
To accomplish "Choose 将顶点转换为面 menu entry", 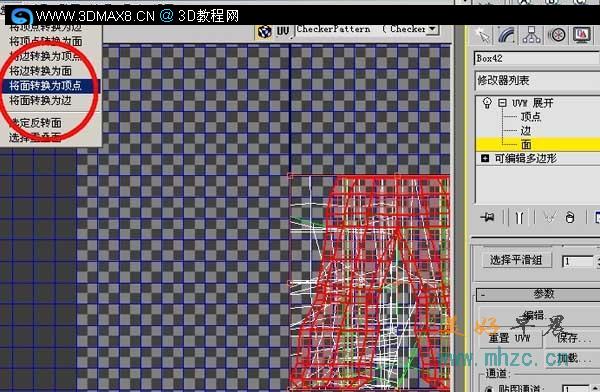I will click(x=46, y=41).
